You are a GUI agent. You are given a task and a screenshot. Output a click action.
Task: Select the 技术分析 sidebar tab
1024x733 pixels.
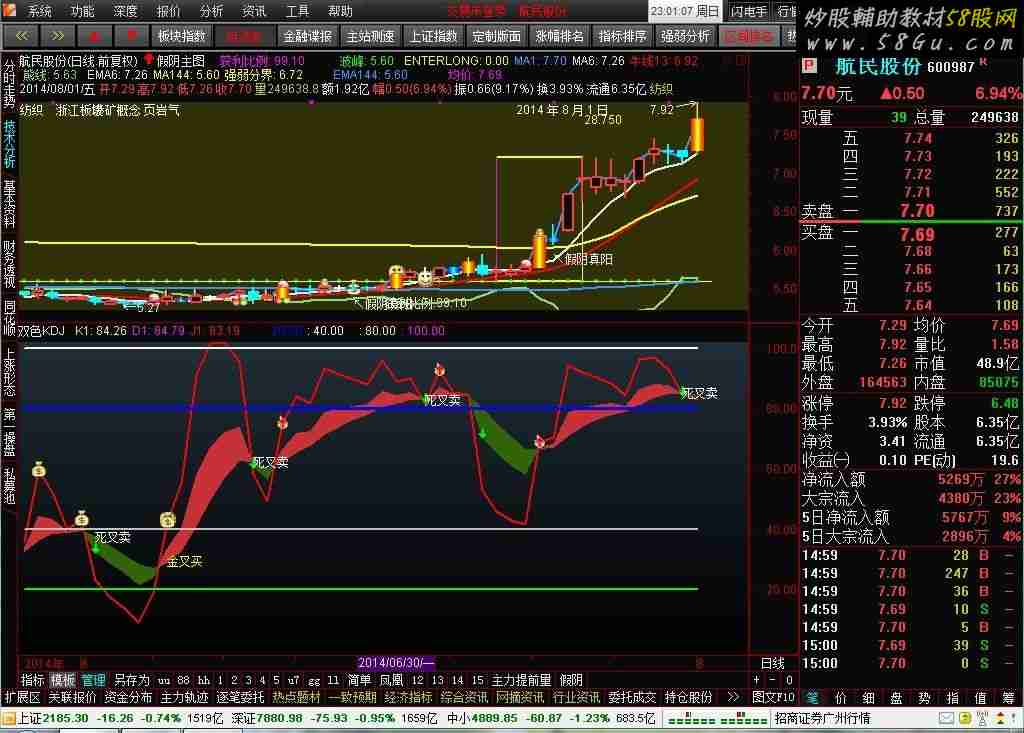click(x=9, y=144)
